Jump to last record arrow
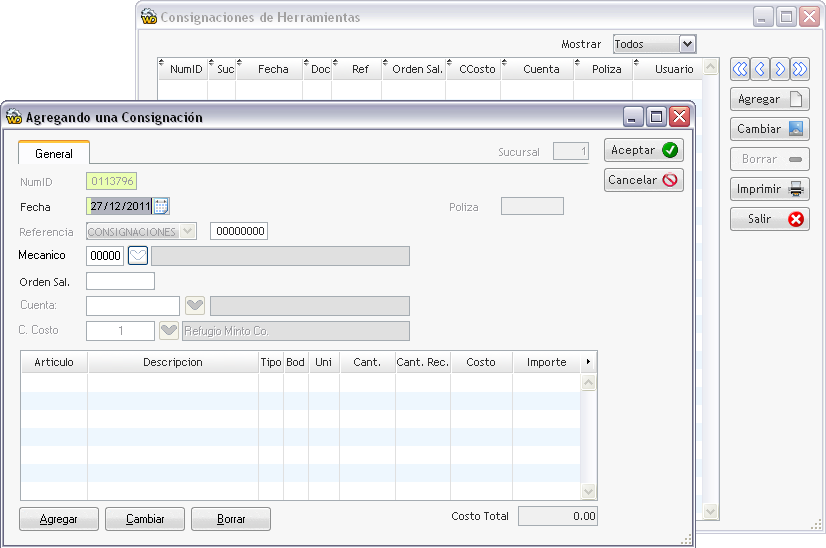 [x=800, y=69]
